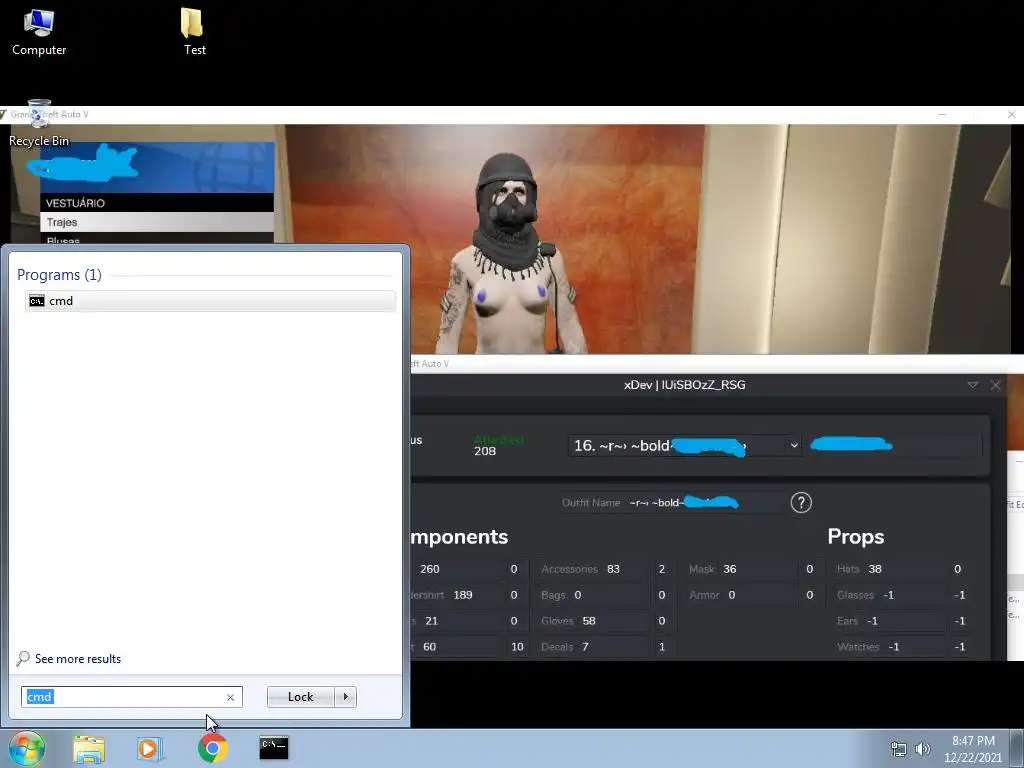Click the Glasses value -1
The width and height of the screenshot is (1024, 768).
point(888,595)
